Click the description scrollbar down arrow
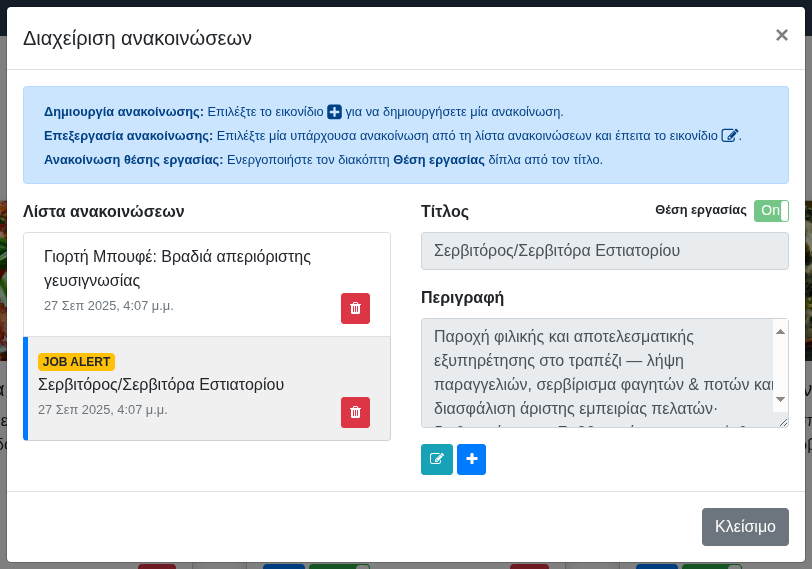This screenshot has width=812, height=569. 780,399
